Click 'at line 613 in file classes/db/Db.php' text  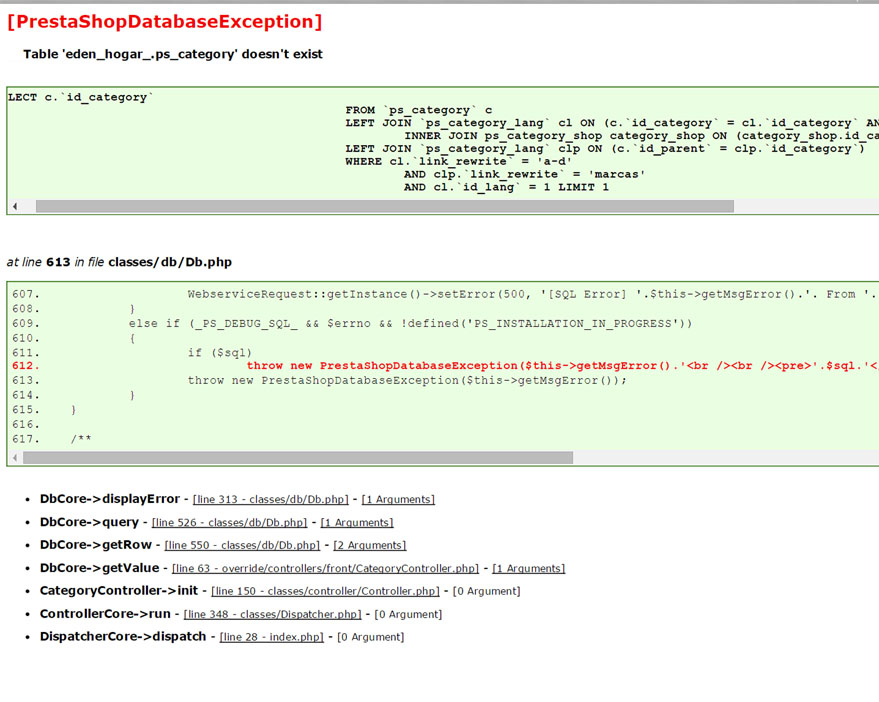pyautogui.click(x=119, y=262)
